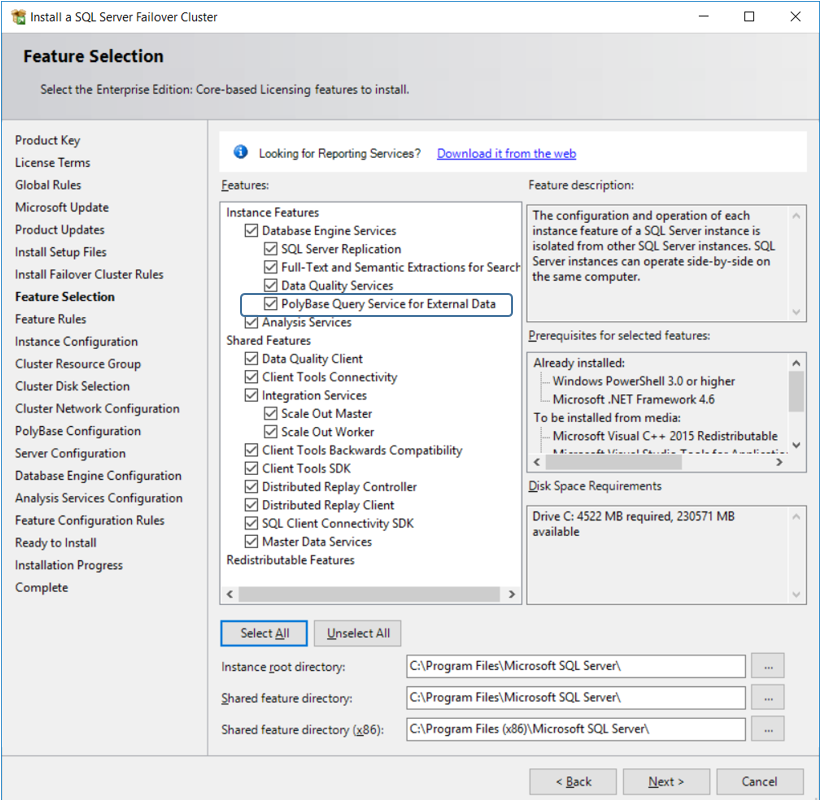Click the Drive C disk space requirement text
821x800 pixels.
633,524
